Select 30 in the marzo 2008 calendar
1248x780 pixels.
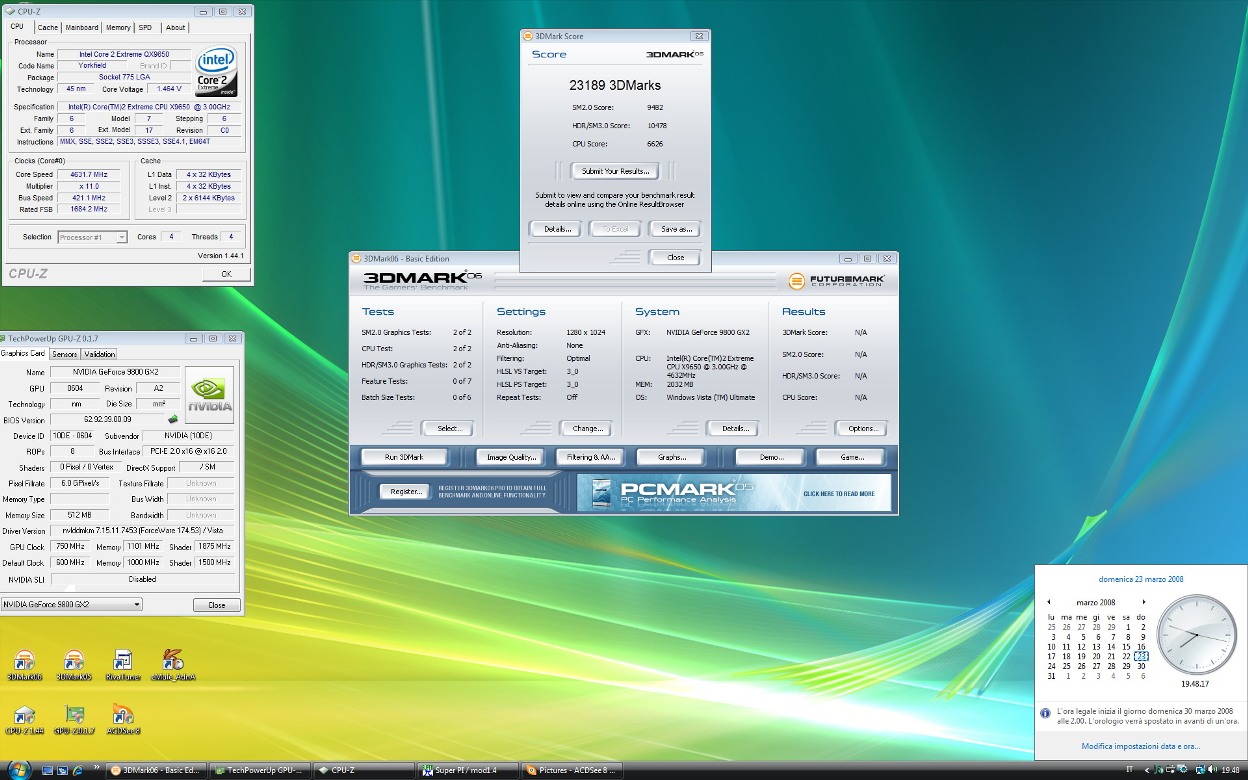pyautogui.click(x=1141, y=666)
